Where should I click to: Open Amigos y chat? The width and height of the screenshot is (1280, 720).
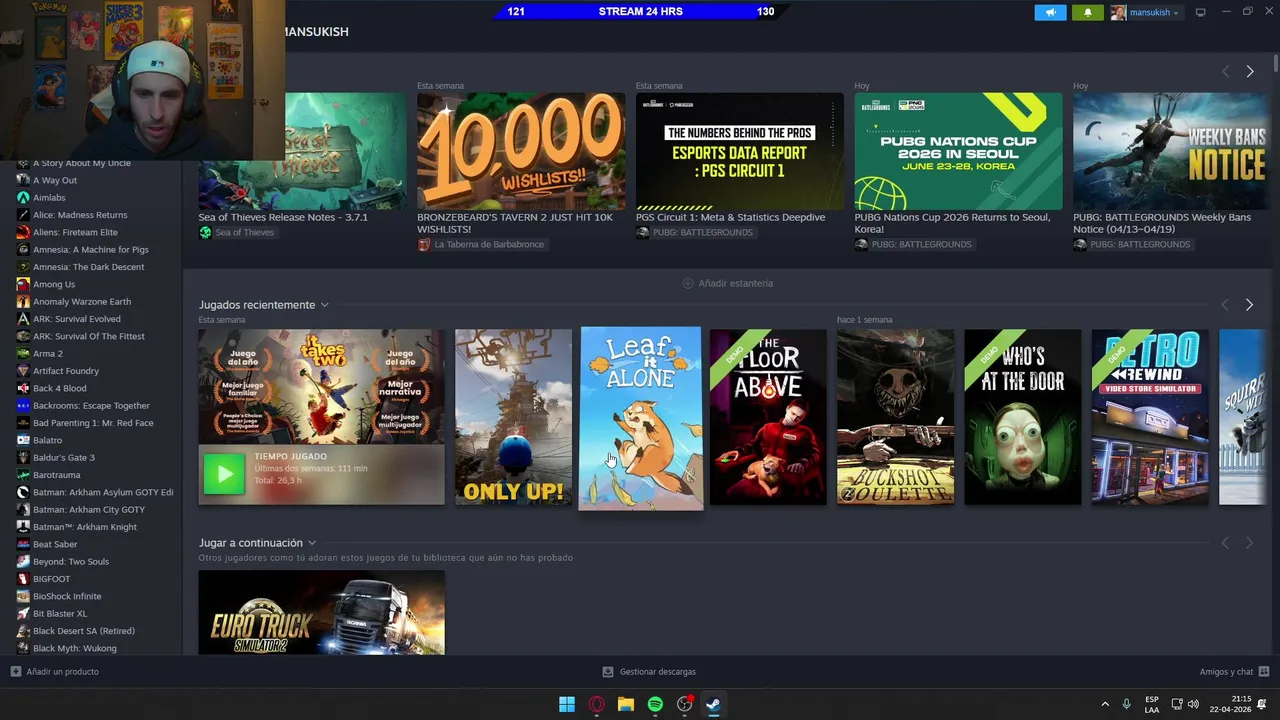(x=1234, y=672)
